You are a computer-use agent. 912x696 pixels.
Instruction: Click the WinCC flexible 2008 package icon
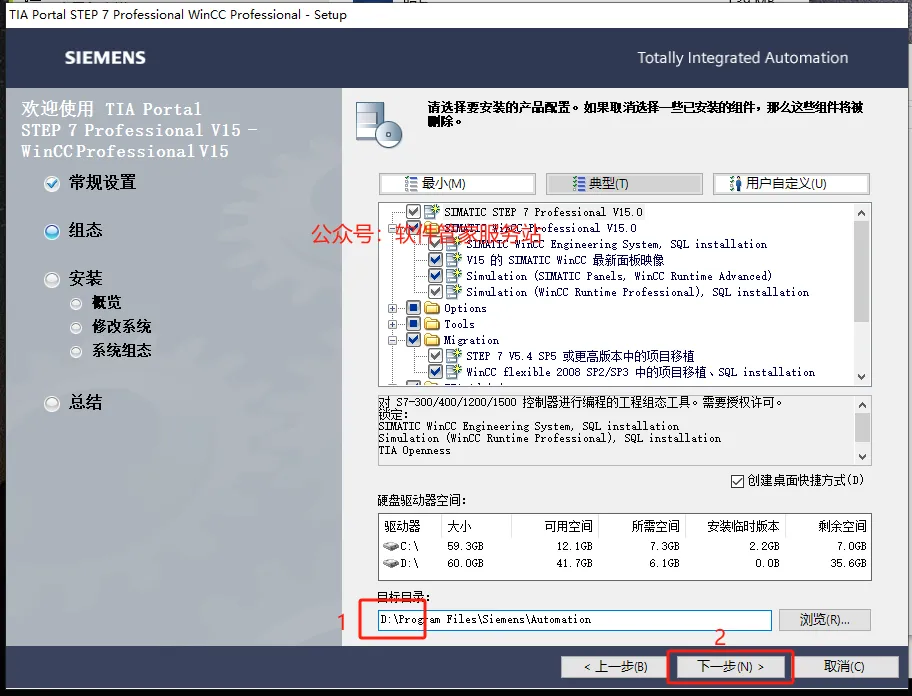pos(454,371)
